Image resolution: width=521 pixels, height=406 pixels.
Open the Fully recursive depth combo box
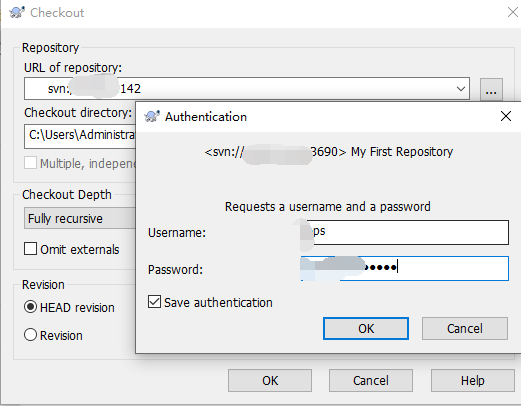(80, 218)
